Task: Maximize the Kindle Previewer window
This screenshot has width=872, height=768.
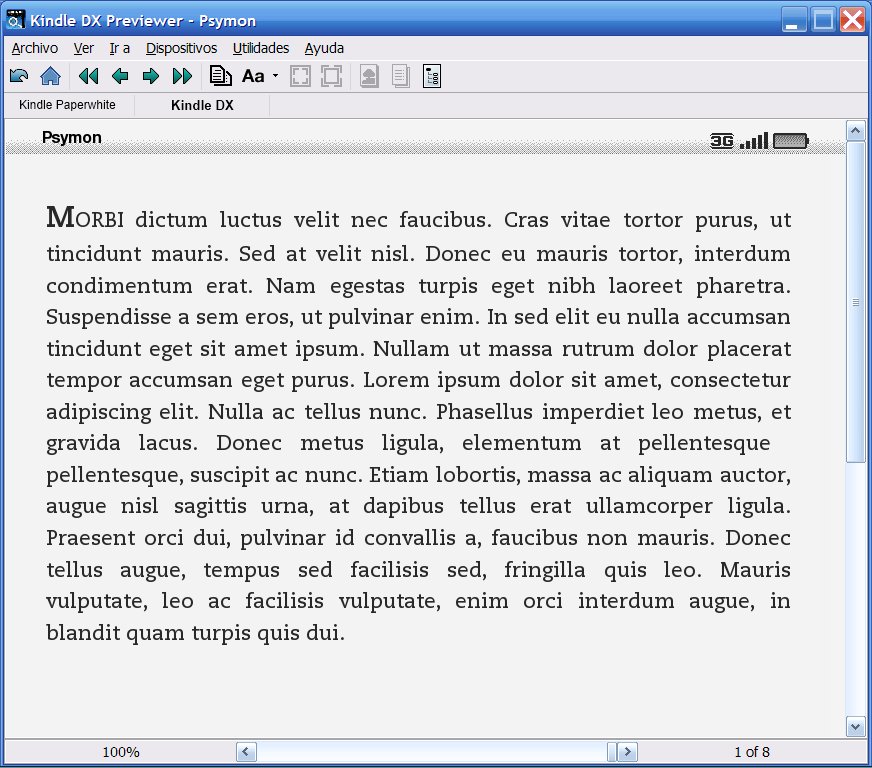Action: pyautogui.click(x=823, y=19)
